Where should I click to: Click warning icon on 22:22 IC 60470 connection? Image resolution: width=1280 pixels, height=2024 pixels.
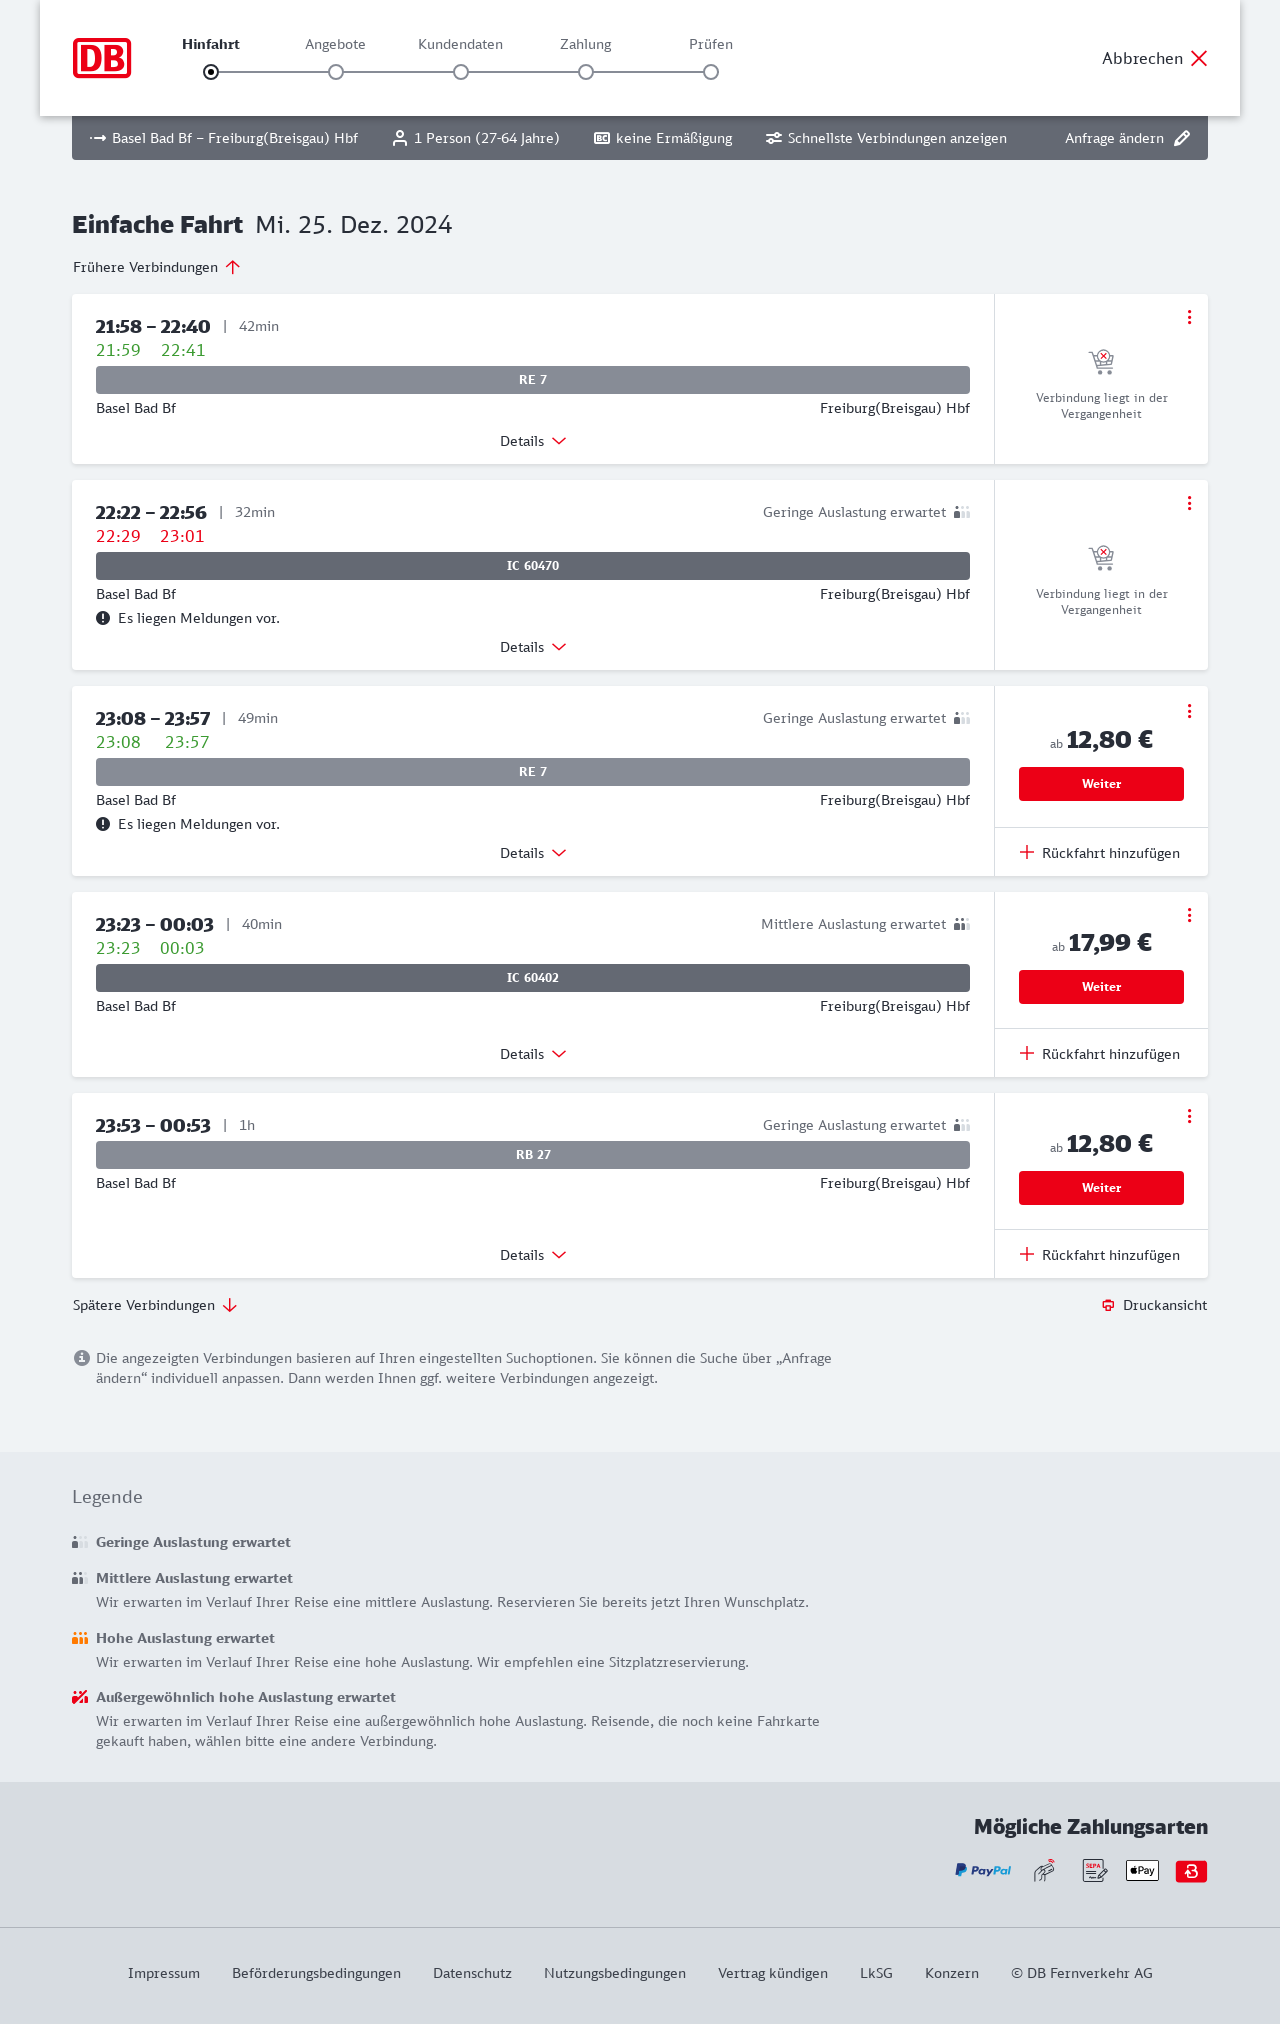(103, 618)
